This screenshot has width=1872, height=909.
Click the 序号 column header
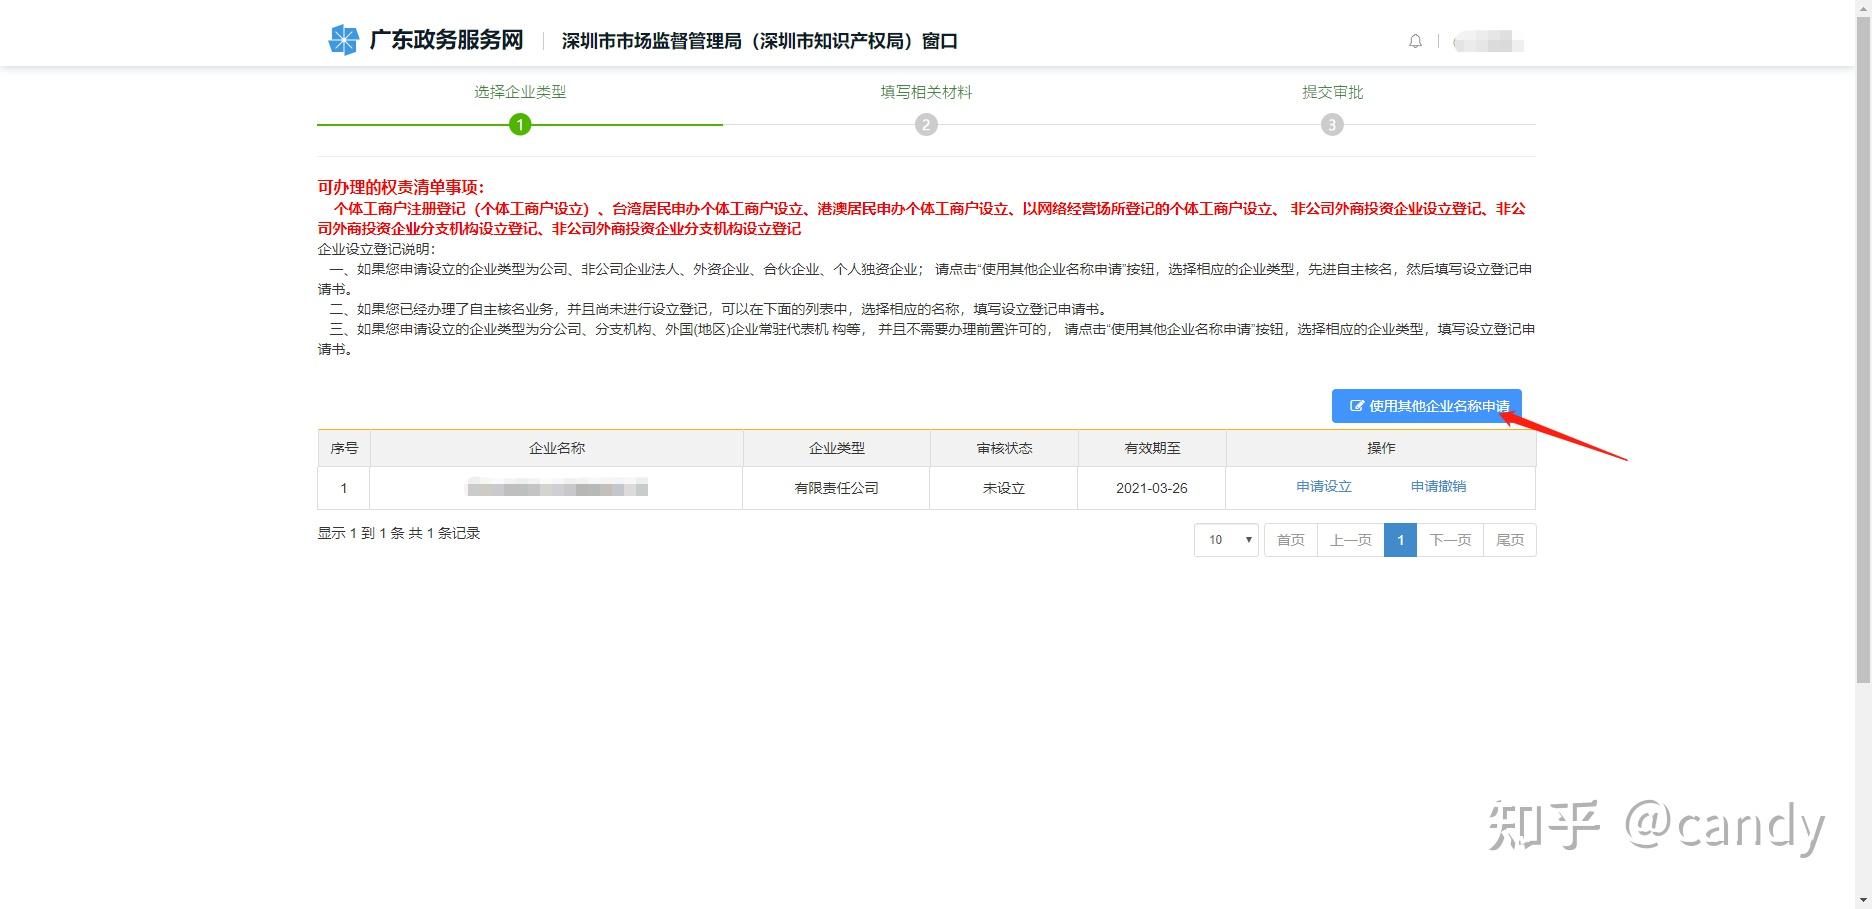(344, 448)
